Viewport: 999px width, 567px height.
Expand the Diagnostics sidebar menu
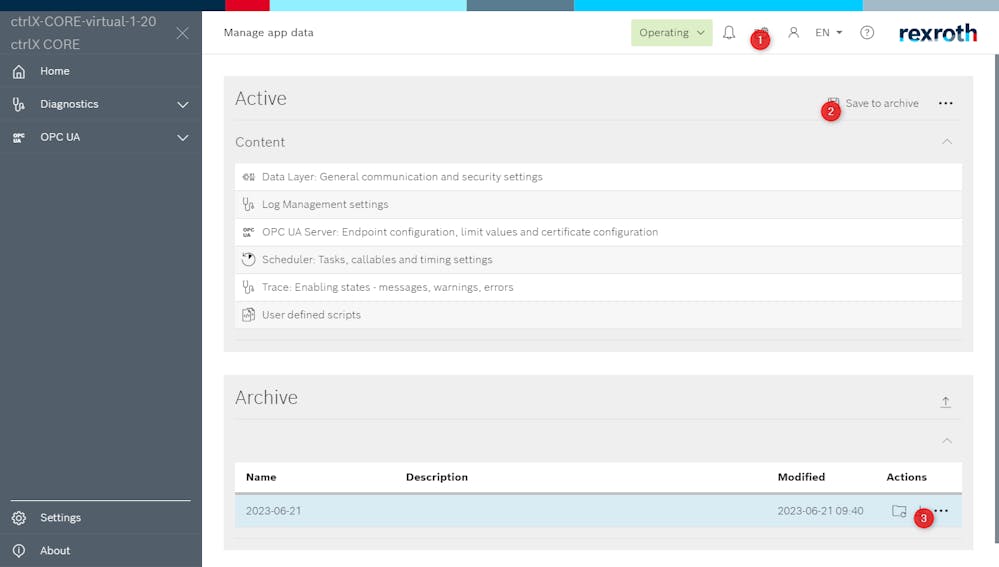[182, 104]
